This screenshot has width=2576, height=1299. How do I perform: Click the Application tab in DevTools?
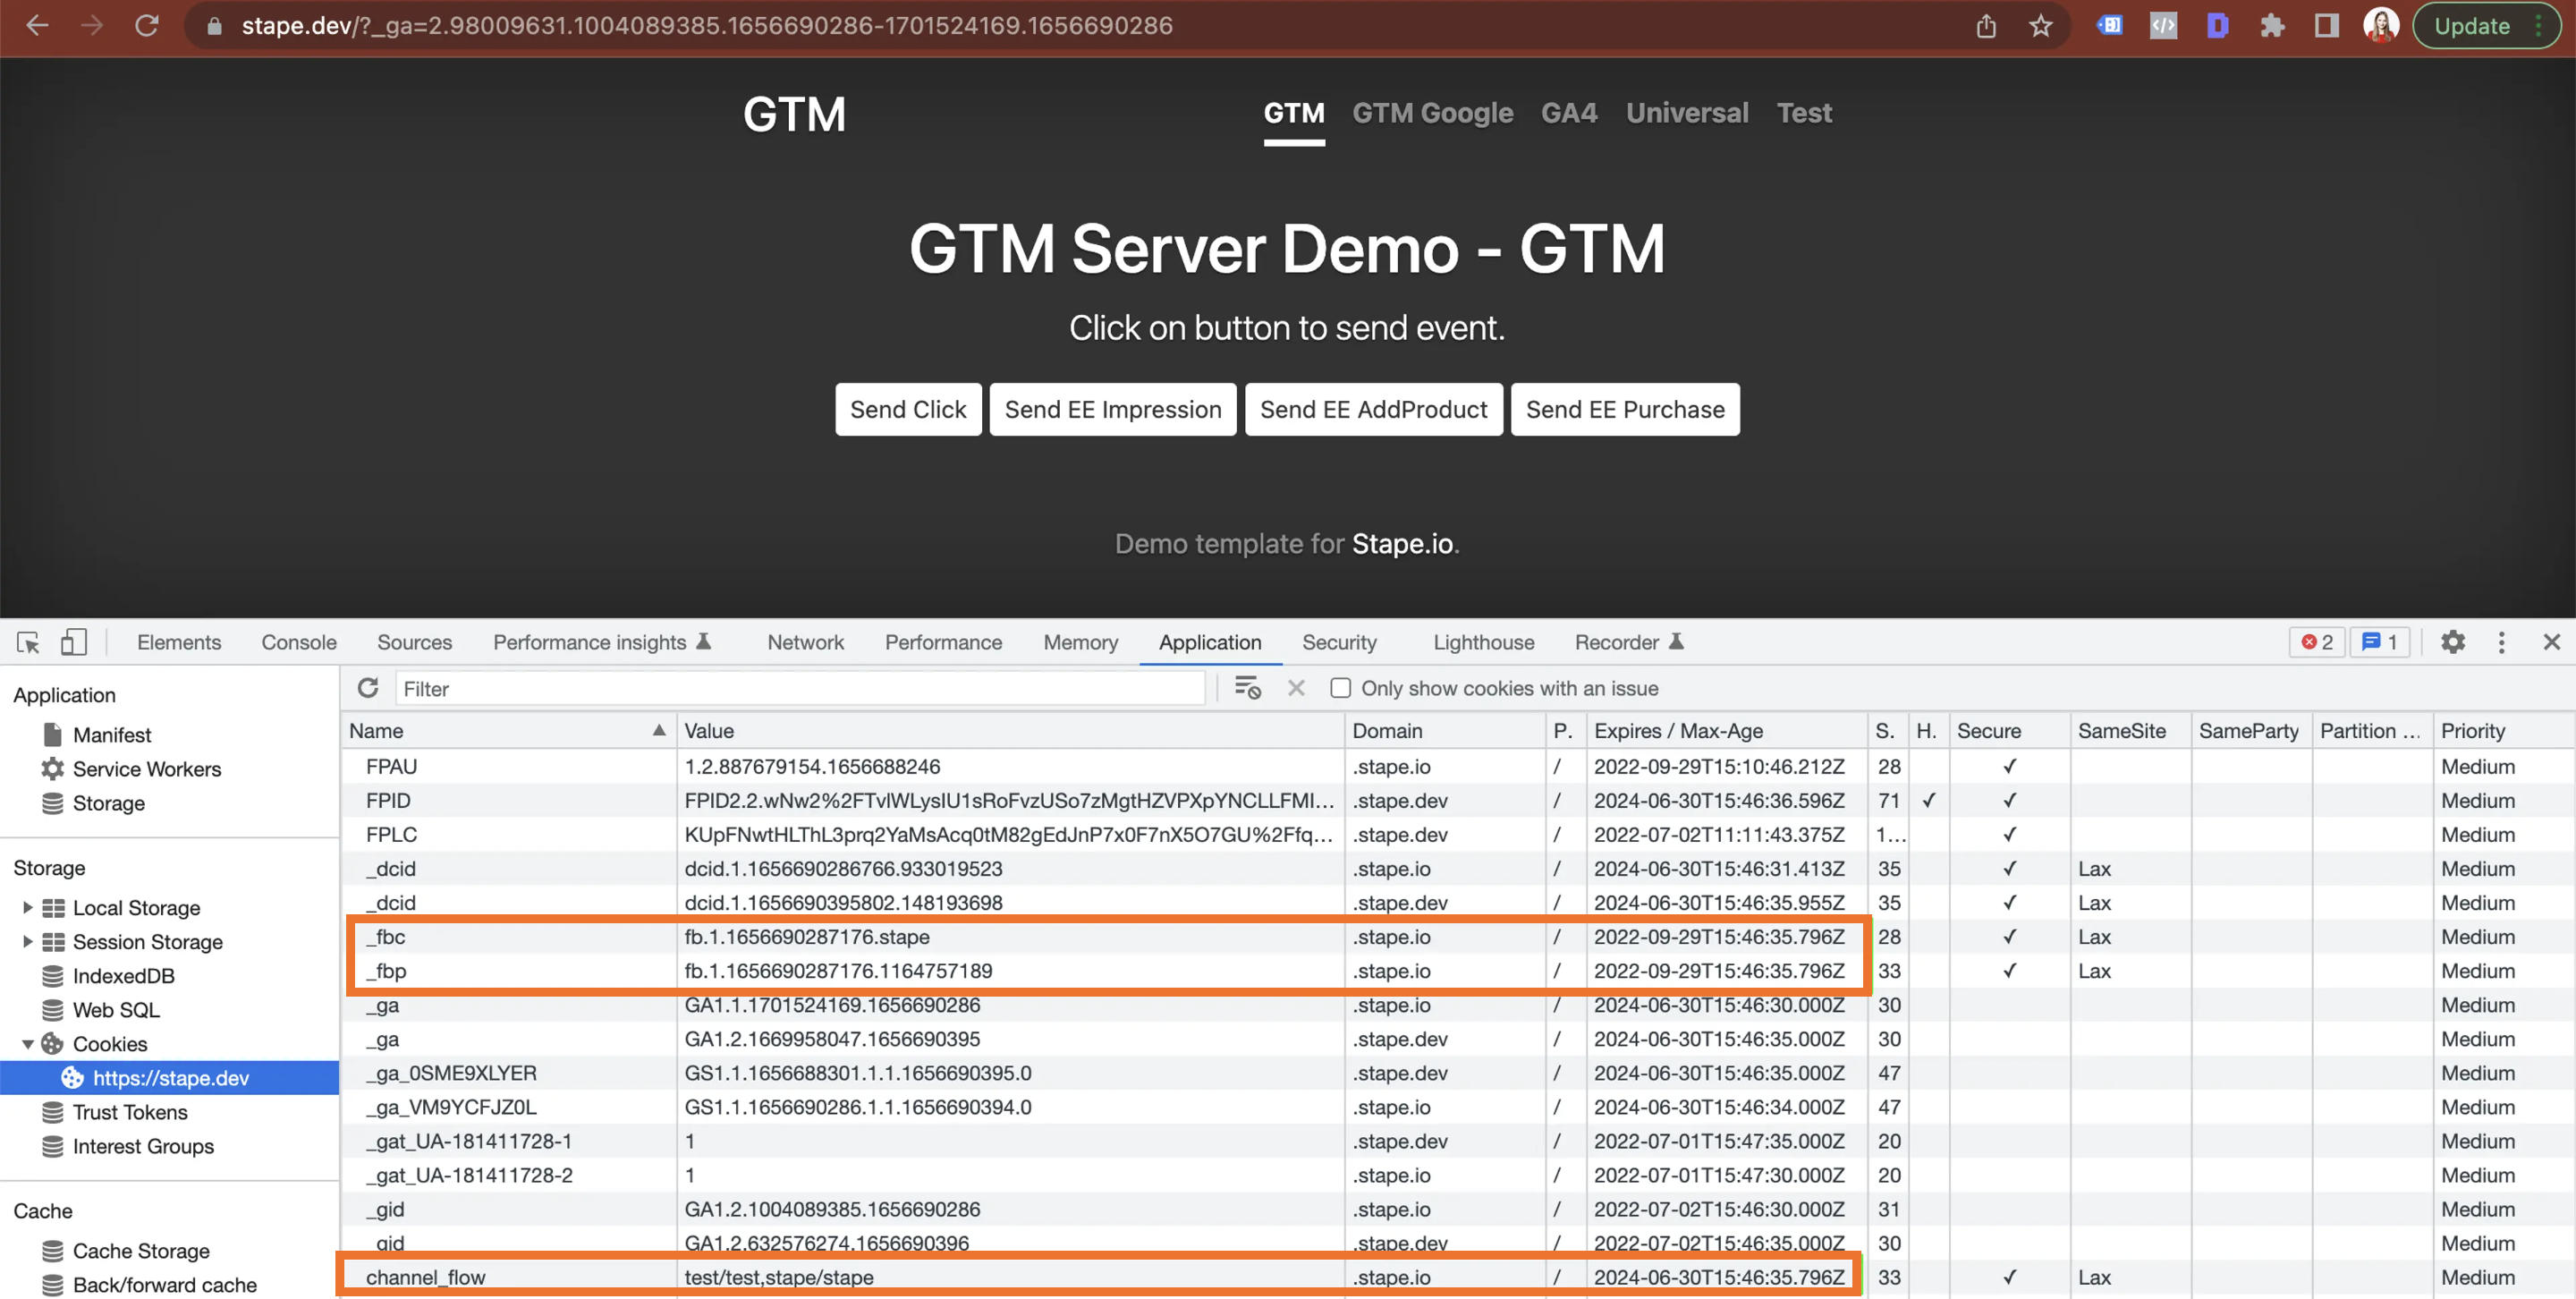click(1208, 641)
